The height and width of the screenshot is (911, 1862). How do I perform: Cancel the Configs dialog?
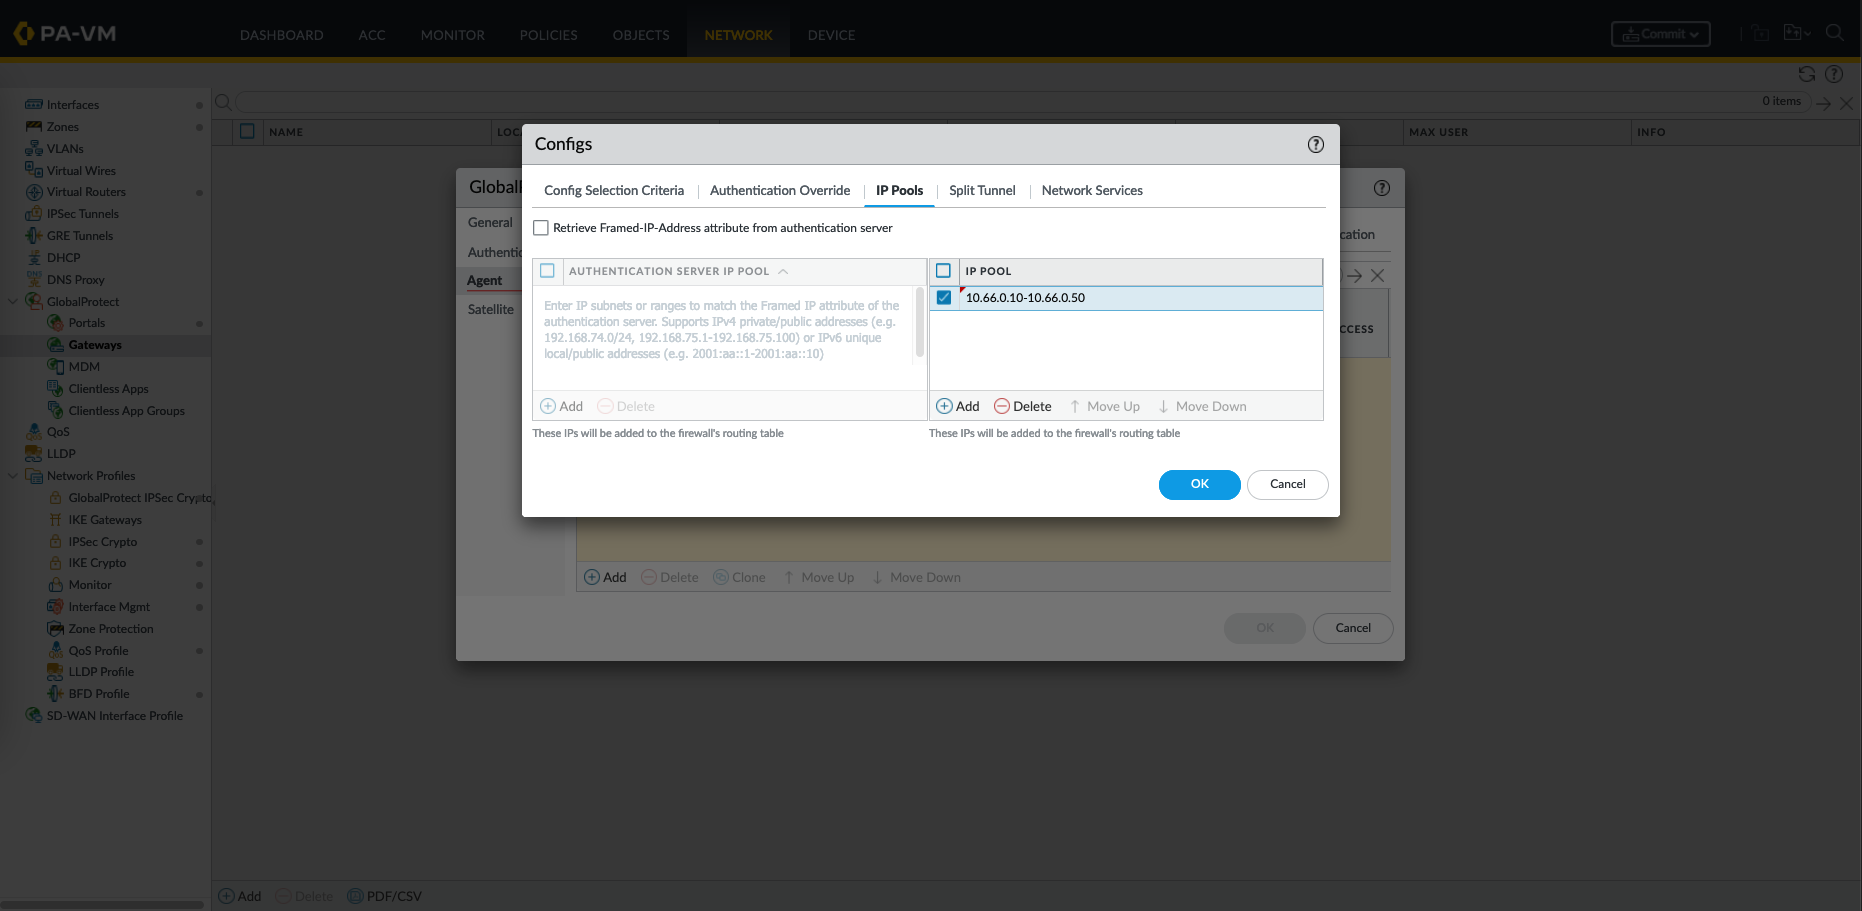click(1287, 484)
